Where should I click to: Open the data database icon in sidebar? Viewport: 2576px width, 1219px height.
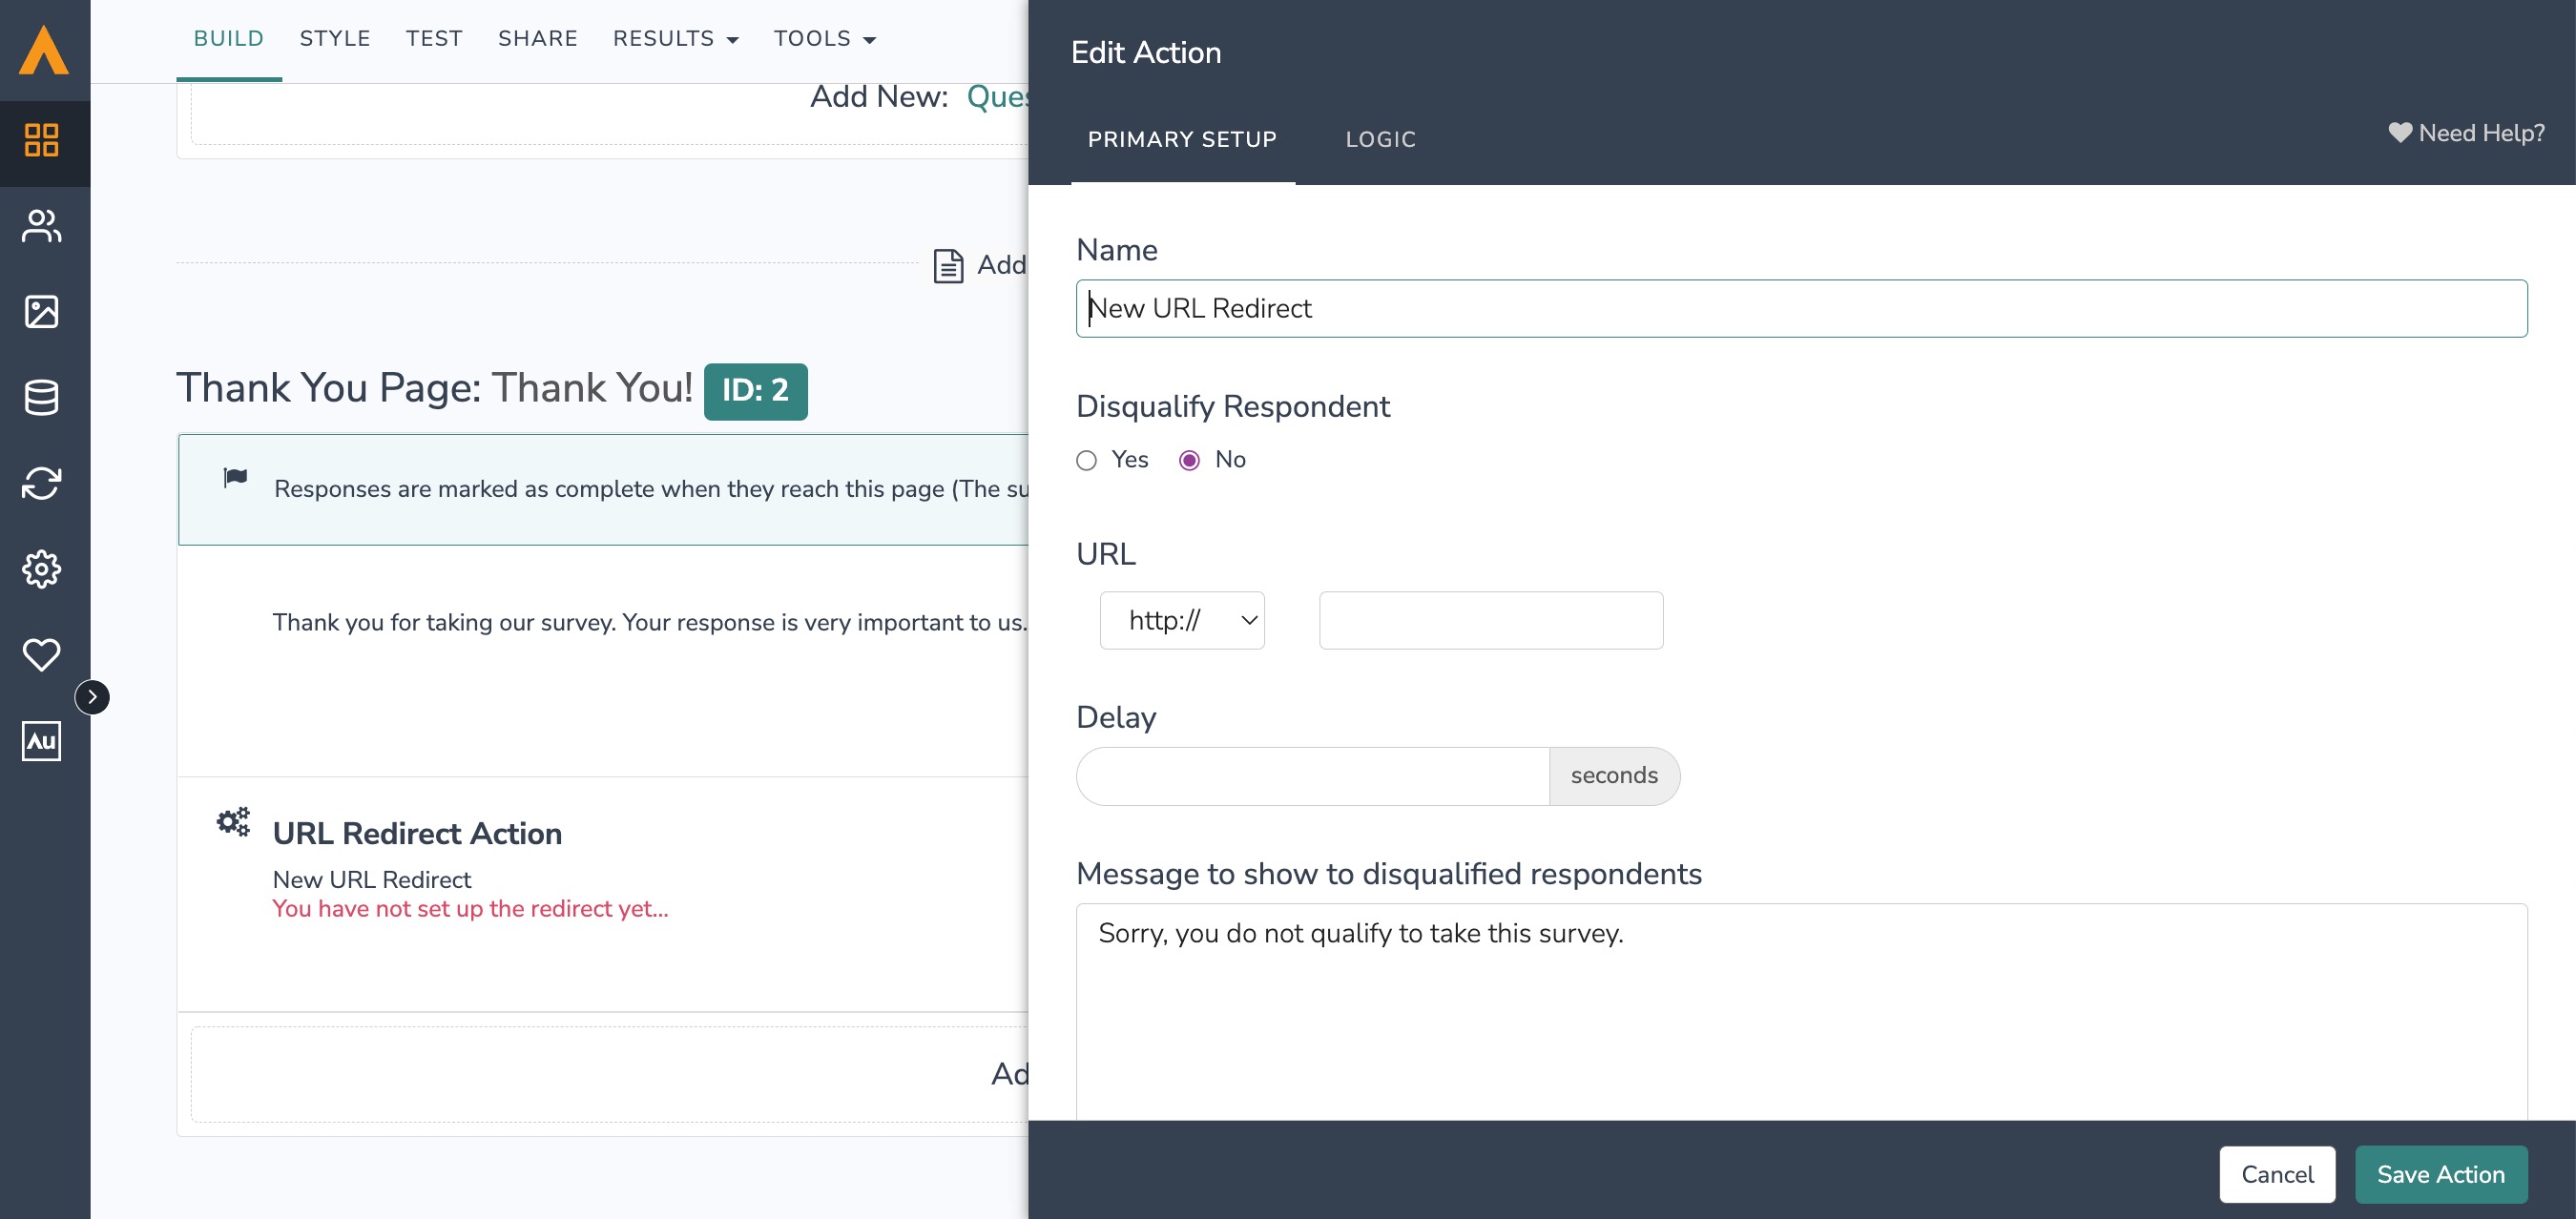click(x=41, y=397)
